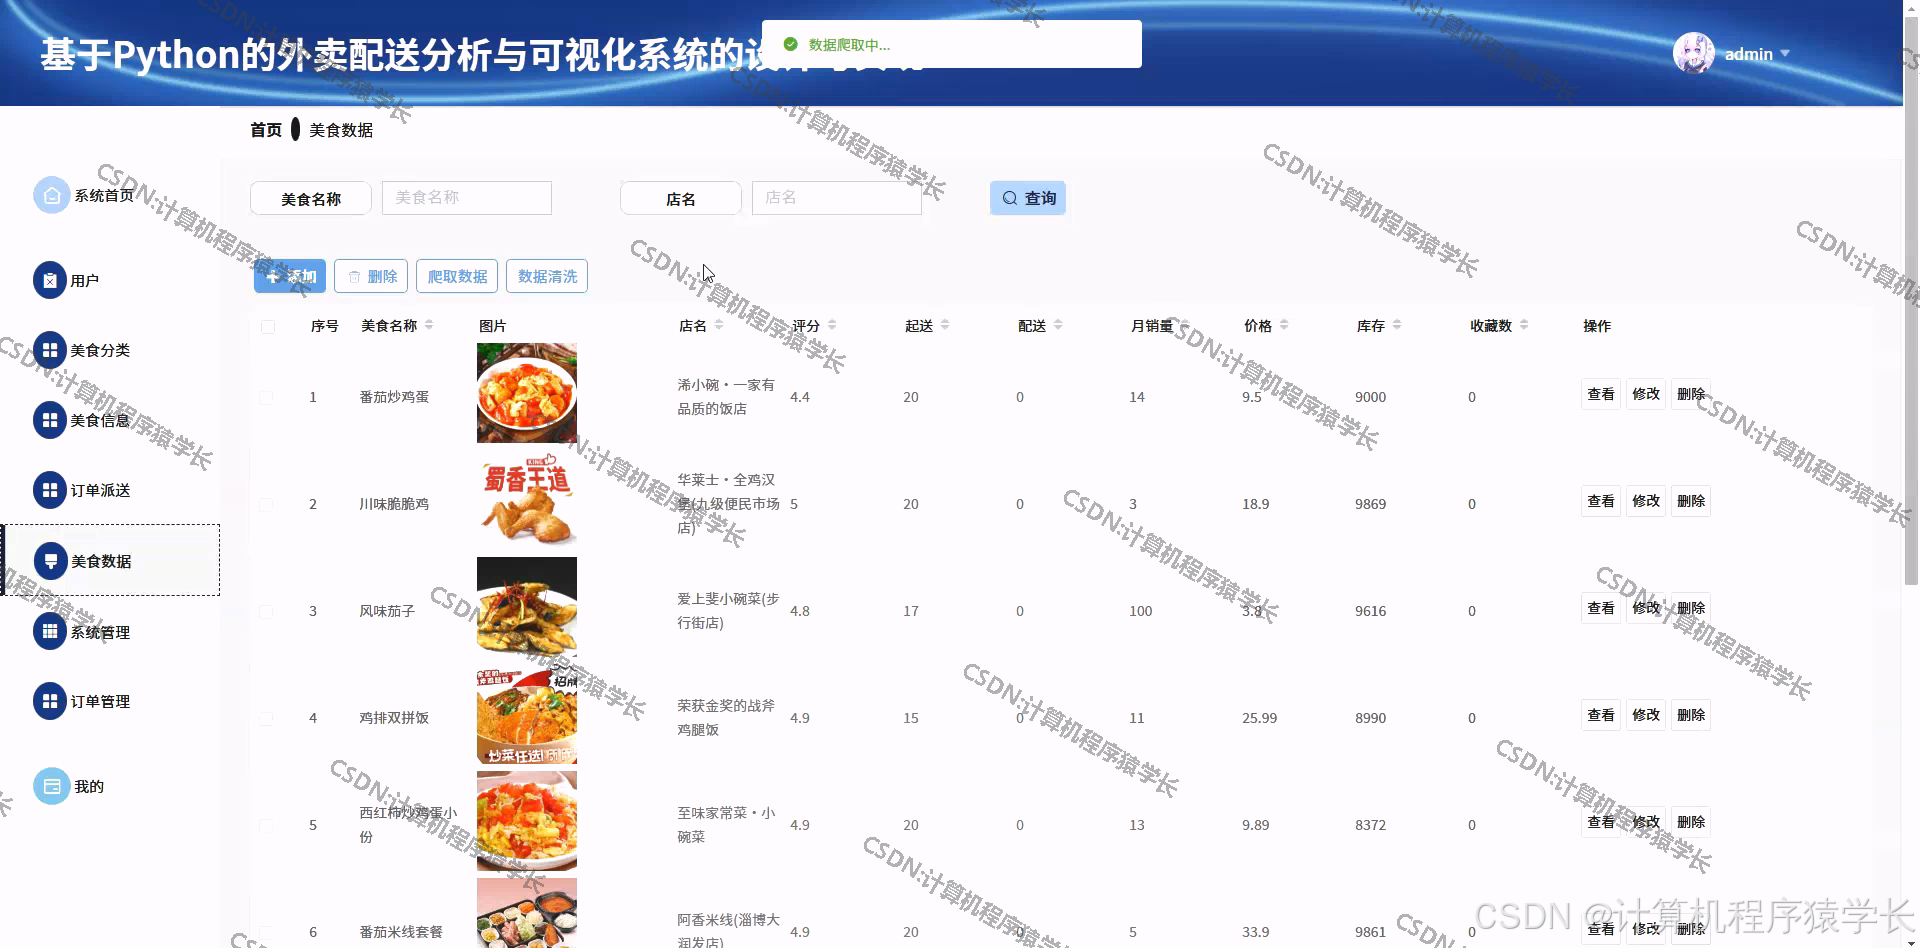Open the admin account dropdown

pyautogui.click(x=1748, y=53)
